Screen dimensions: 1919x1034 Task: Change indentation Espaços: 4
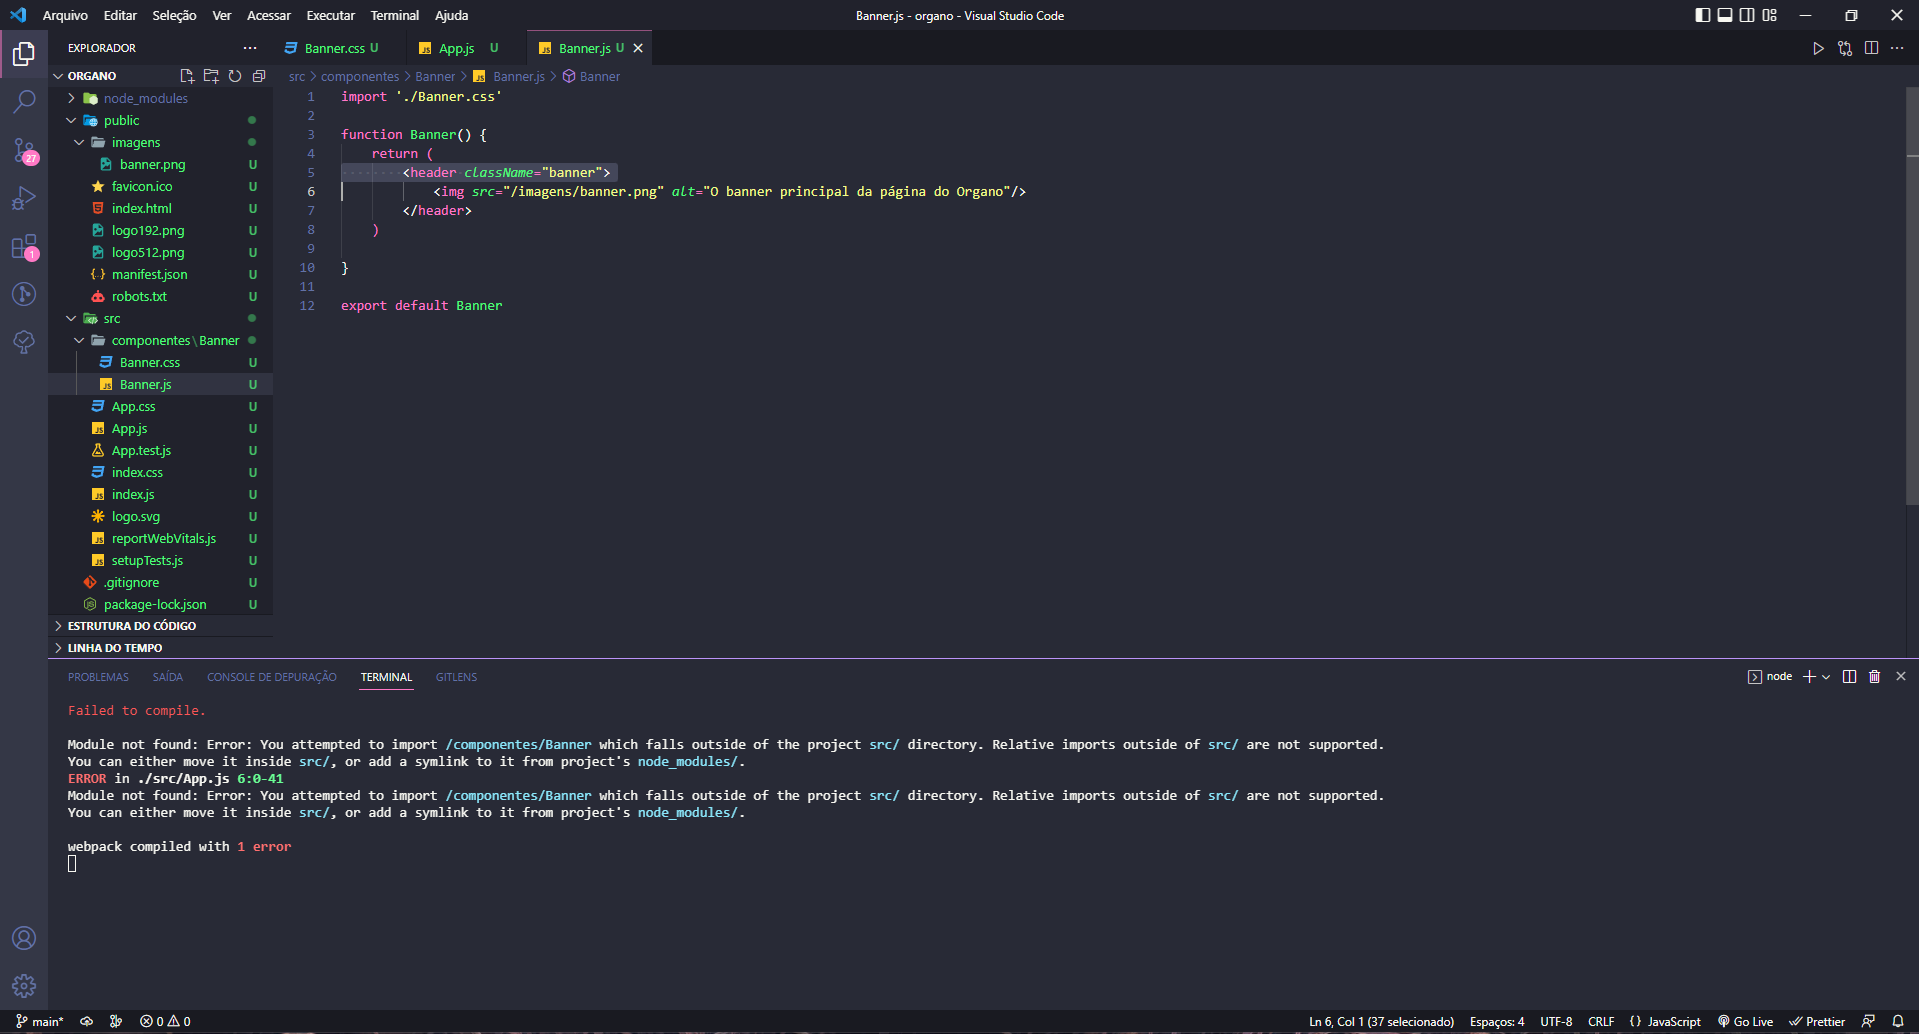1497,1022
